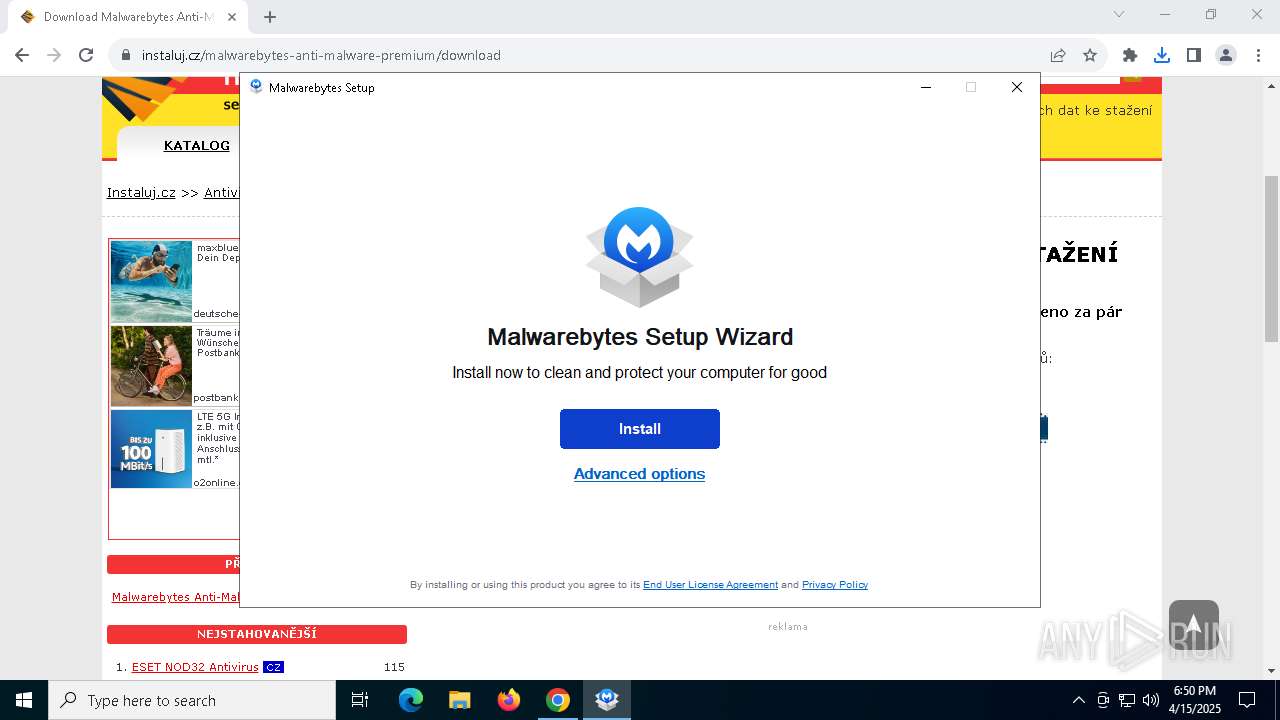The image size is (1280, 720).
Task: Click the swimming ad thumbnail
Action: [x=151, y=281]
